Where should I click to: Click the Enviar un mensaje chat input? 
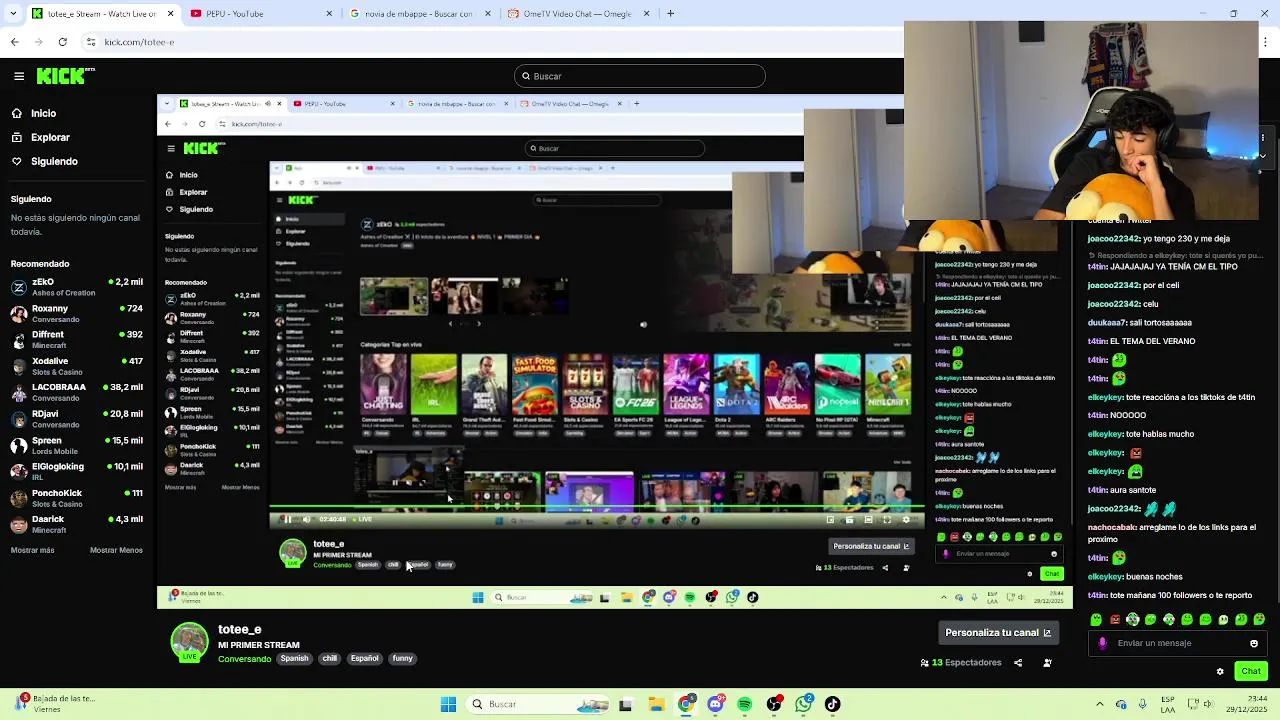(x=1176, y=643)
